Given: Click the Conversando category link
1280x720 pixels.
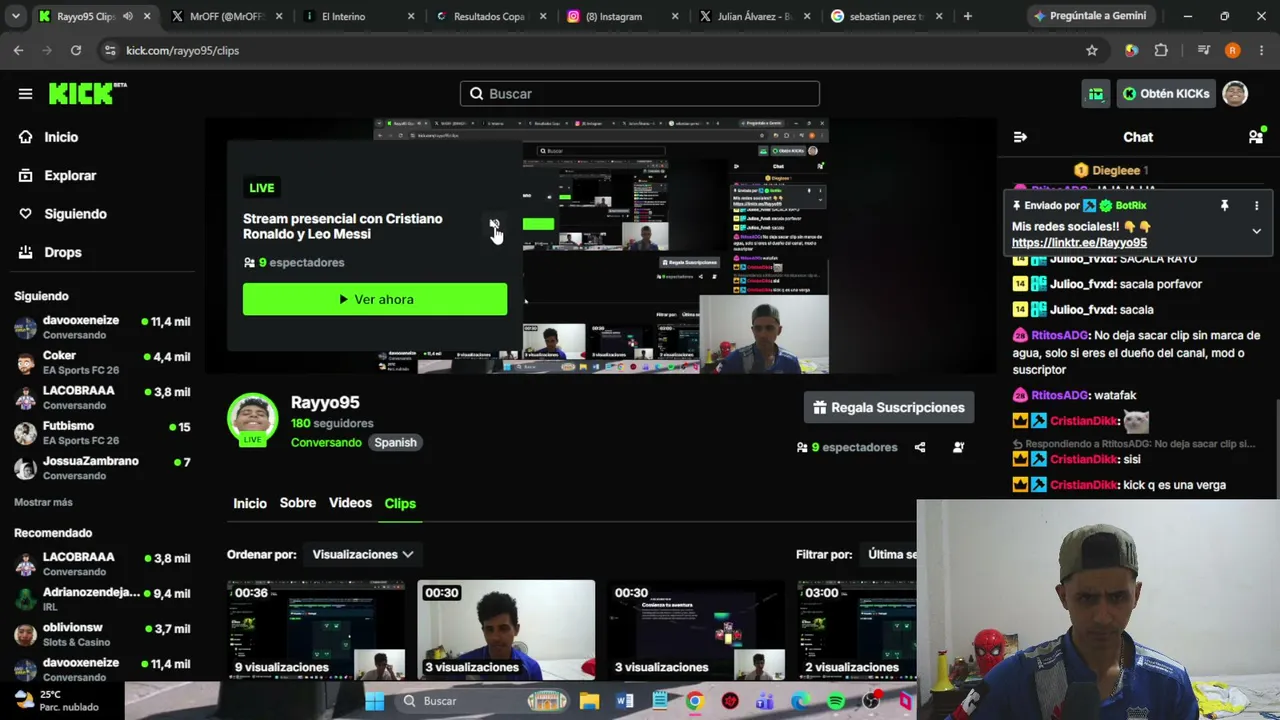Looking at the screenshot, I should pyautogui.click(x=326, y=442).
